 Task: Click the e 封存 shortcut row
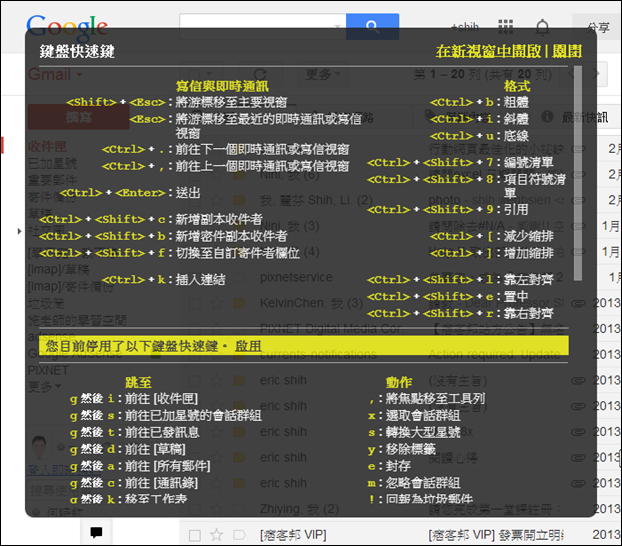pyautogui.click(x=390, y=466)
